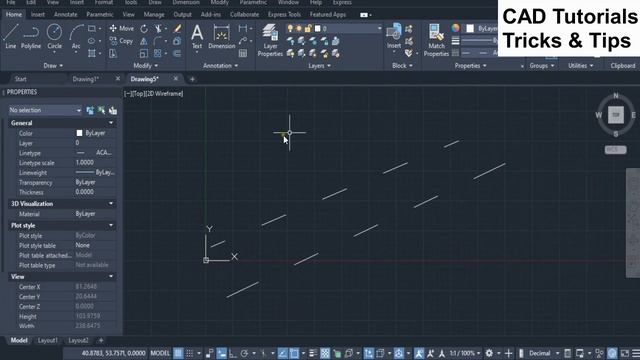Image resolution: width=640 pixels, height=360 pixels.
Task: Click the Dimension tool
Action: click(222, 37)
